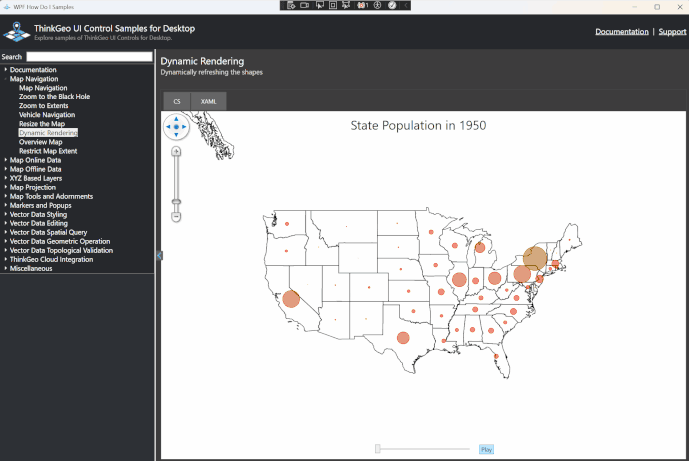
Task: Expand the XYZ Based Layers category
Action: [6, 178]
